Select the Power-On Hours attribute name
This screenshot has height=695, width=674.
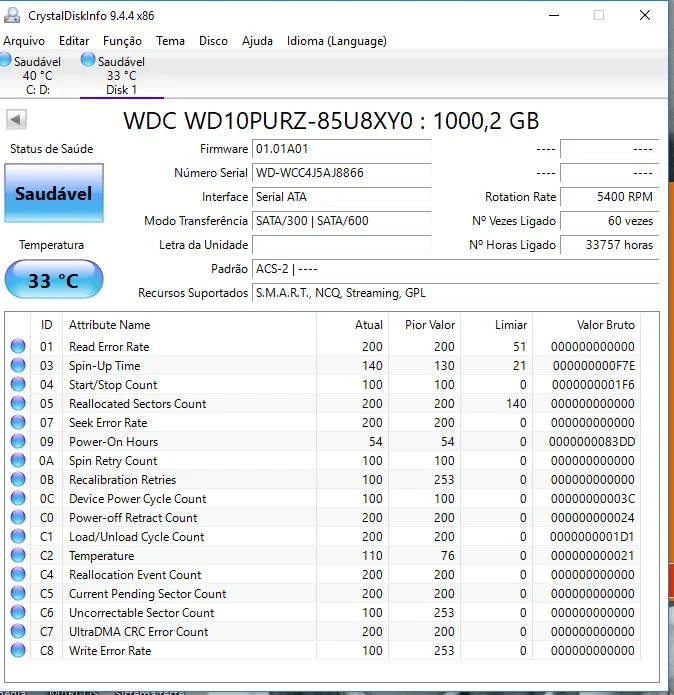click(113, 442)
